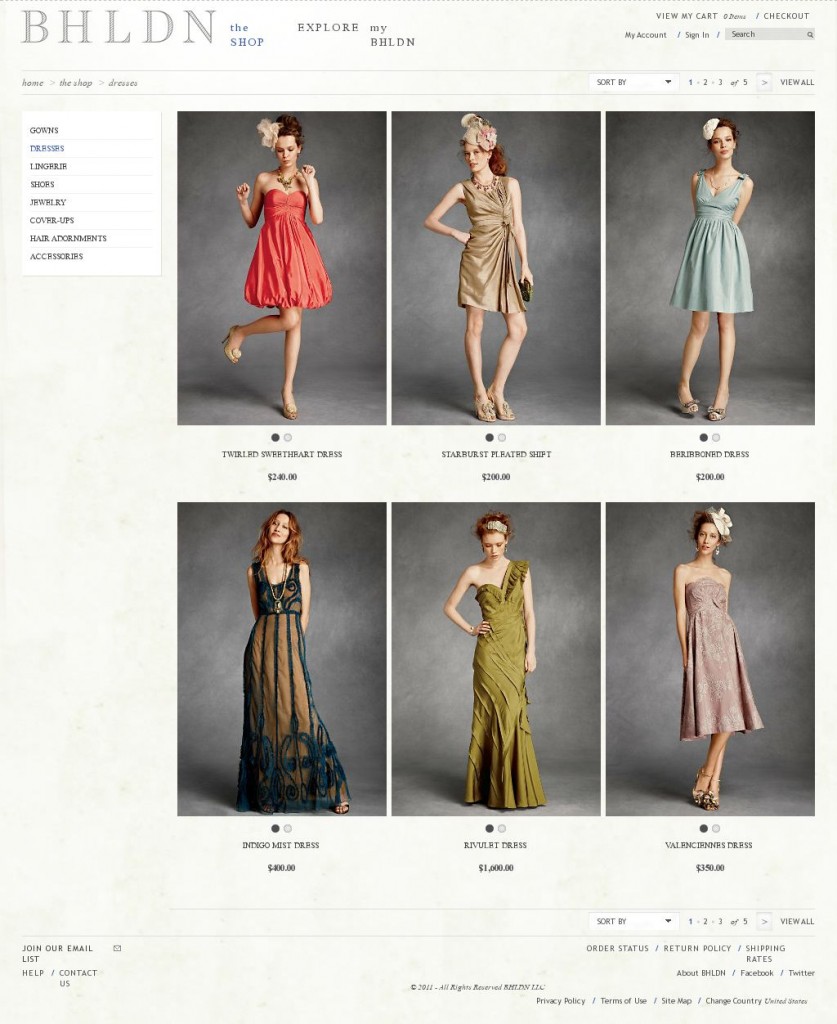Open My Account link
The height and width of the screenshot is (1024, 837).
[646, 35]
